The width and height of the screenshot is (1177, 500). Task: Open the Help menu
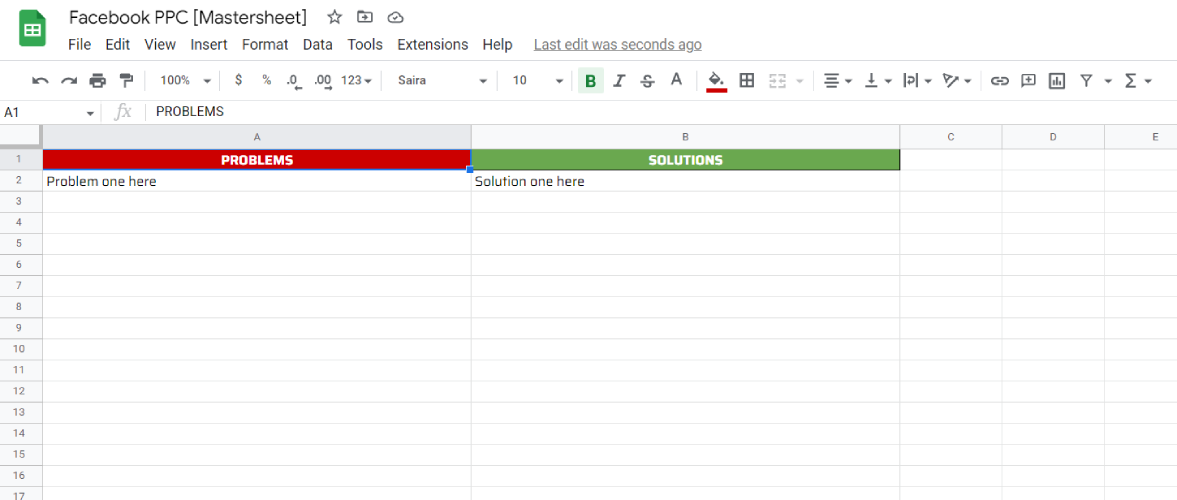pos(498,45)
